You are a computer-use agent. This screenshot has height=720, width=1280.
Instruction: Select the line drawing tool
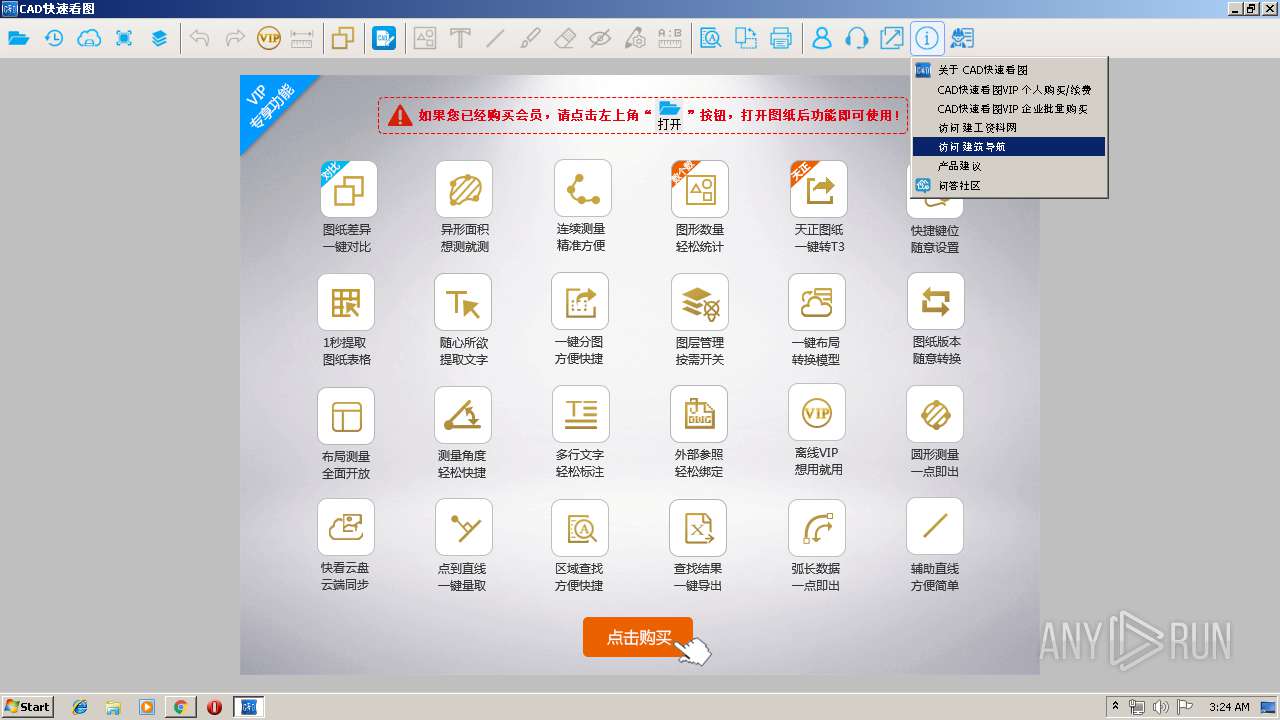tap(495, 39)
